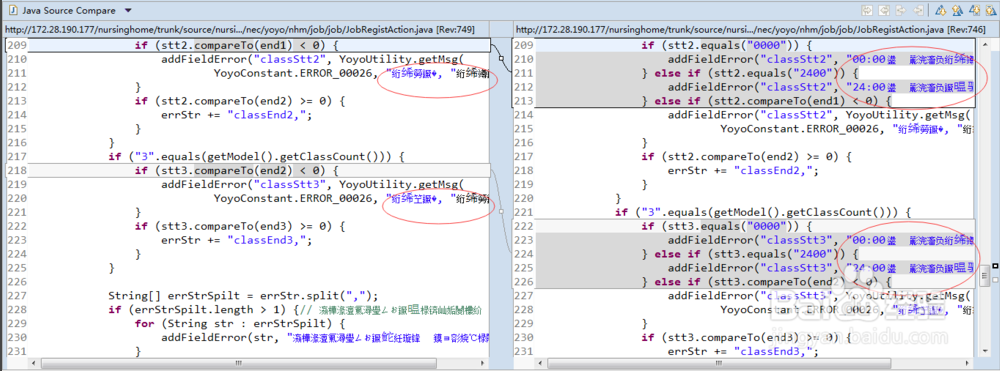Click right pane line 218 errStr classEnd2
Screen dimensions: 1000x371
pyautogui.click(x=744, y=170)
